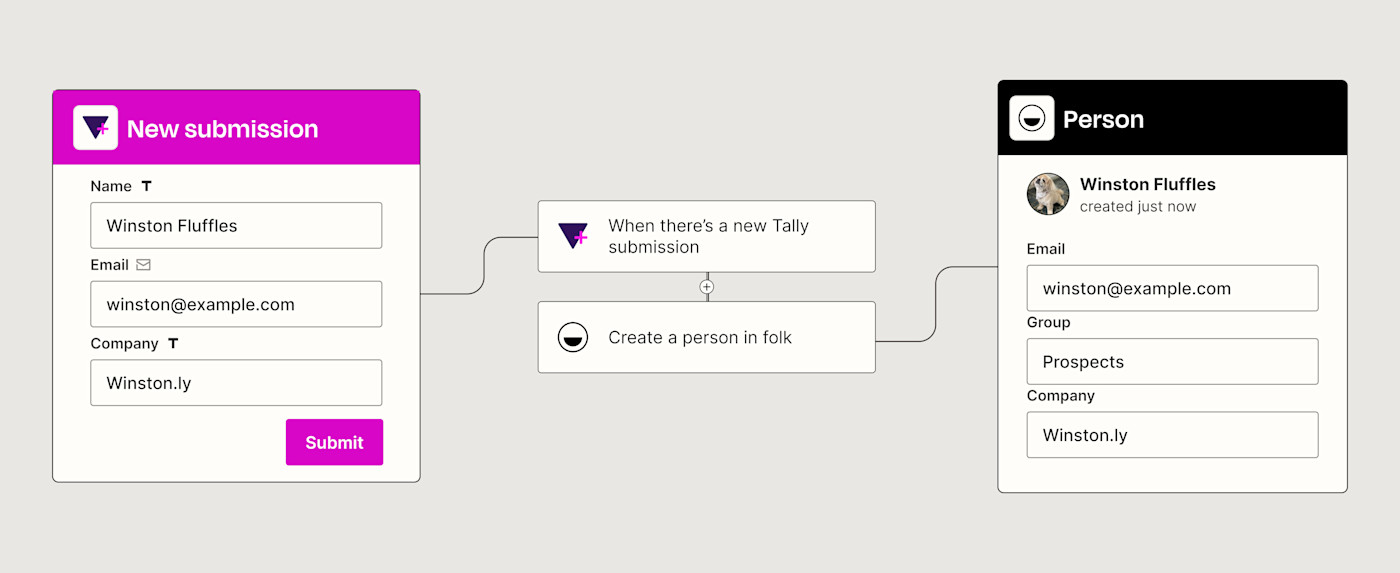Click the envelope icon beside Email label
Viewport: 1400px width, 573px height.
point(144,265)
